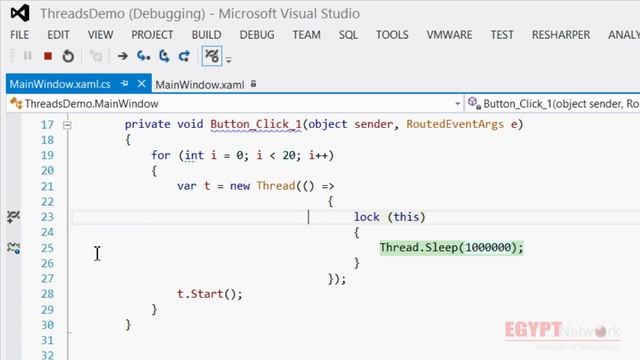Click the 'int' keyword in loop
Viewport: 640px width, 360px height.
194,155
